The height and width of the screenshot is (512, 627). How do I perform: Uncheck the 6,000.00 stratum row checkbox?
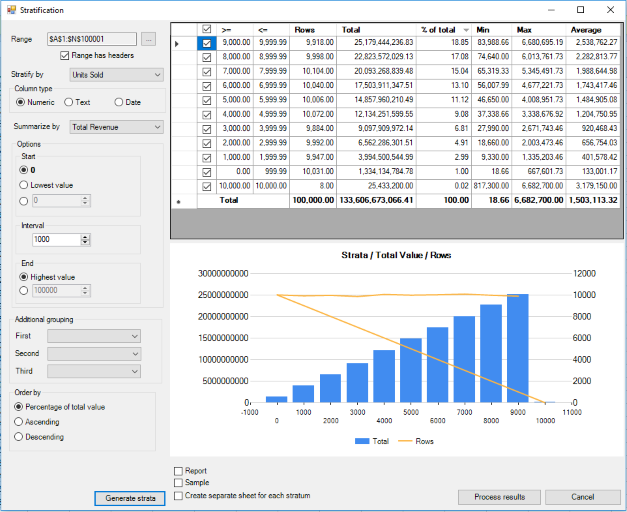[x=207, y=86]
